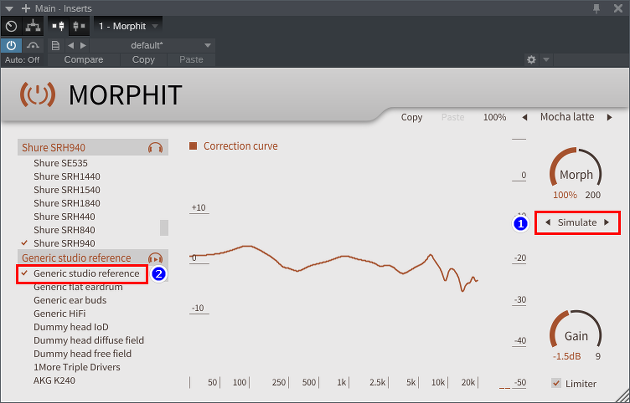Go to previous preset arrow
This screenshot has width=630, height=403.
pos(71,45)
